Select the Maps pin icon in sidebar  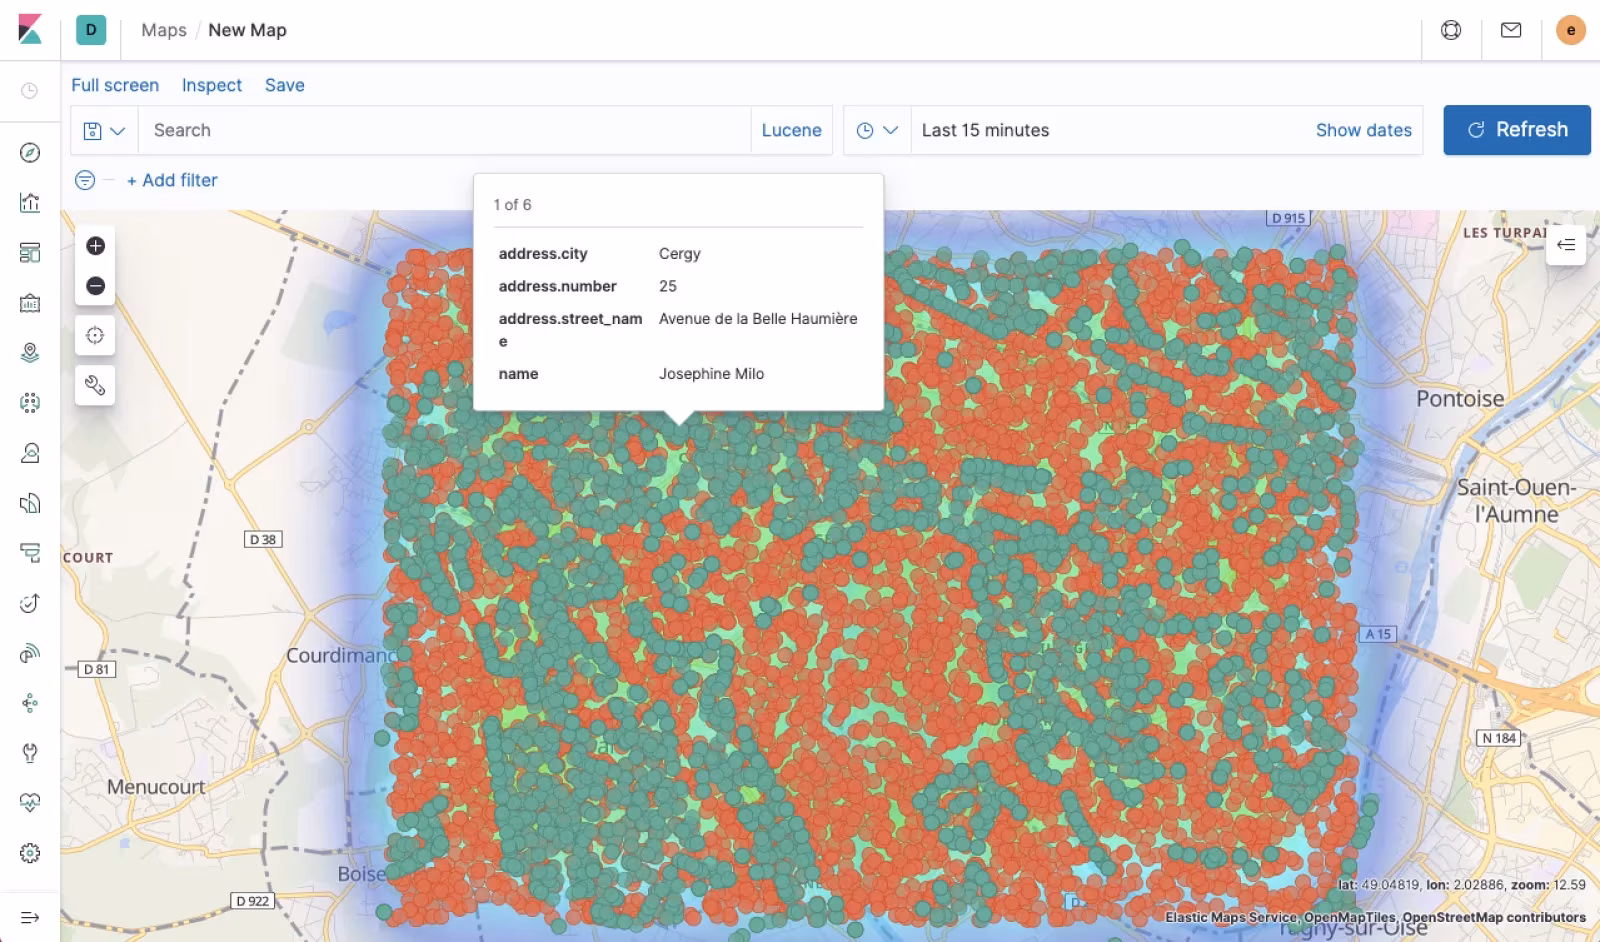coord(30,352)
